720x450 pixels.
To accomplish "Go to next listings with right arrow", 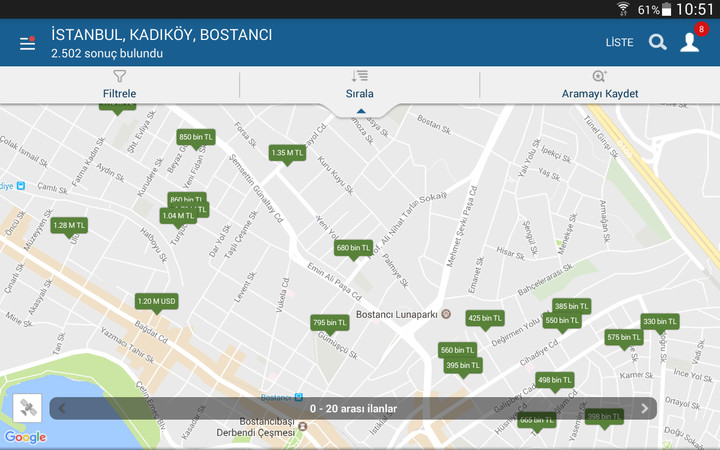I will (645, 408).
